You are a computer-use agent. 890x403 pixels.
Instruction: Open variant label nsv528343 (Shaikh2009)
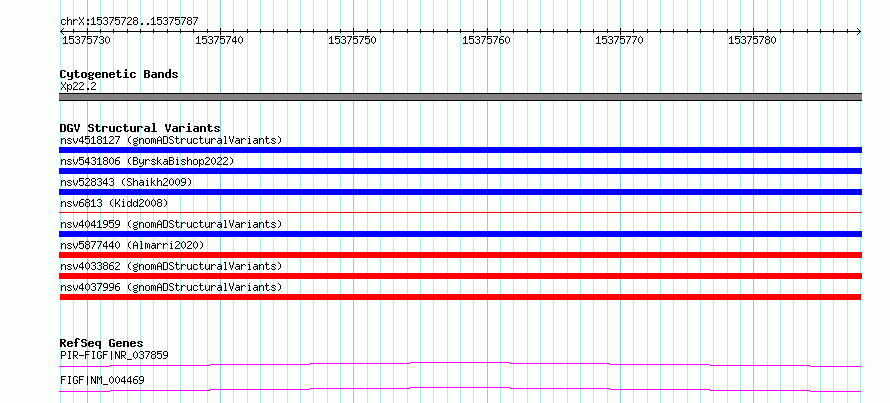pyautogui.click(x=126, y=182)
